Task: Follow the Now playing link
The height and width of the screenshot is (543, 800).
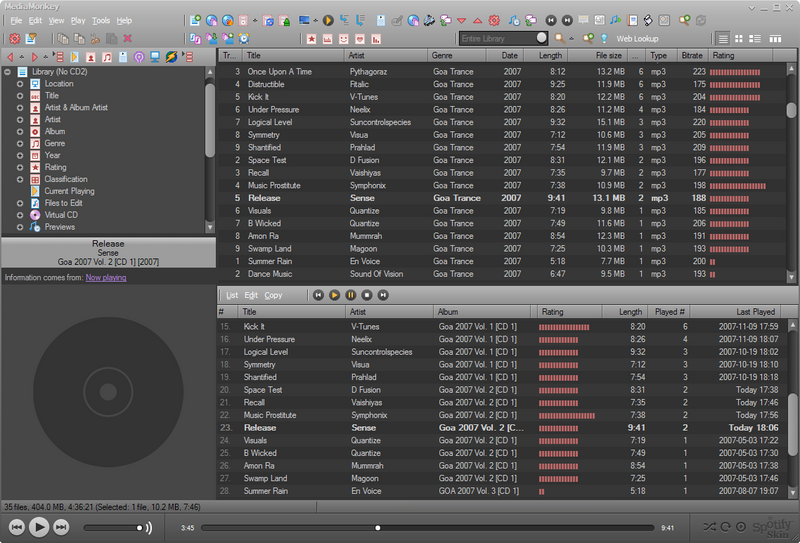Action: tap(106, 278)
